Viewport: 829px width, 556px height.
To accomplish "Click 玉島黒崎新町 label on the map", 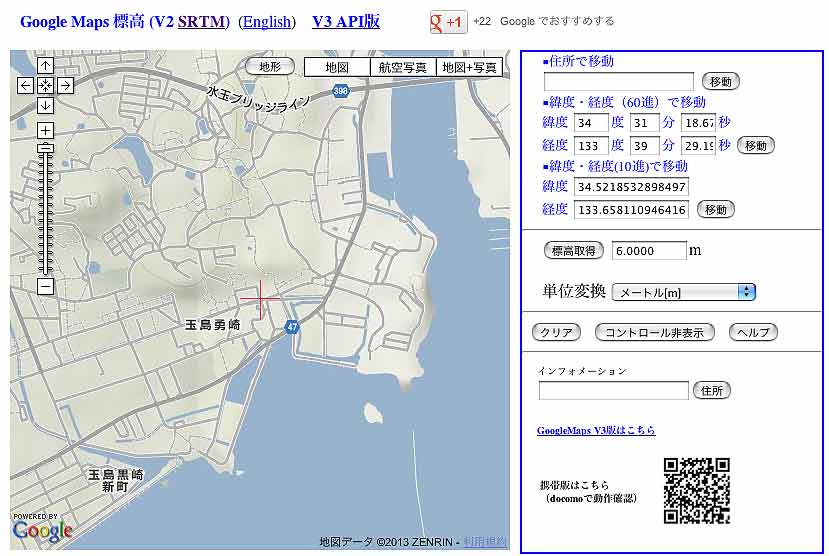I will (115, 480).
